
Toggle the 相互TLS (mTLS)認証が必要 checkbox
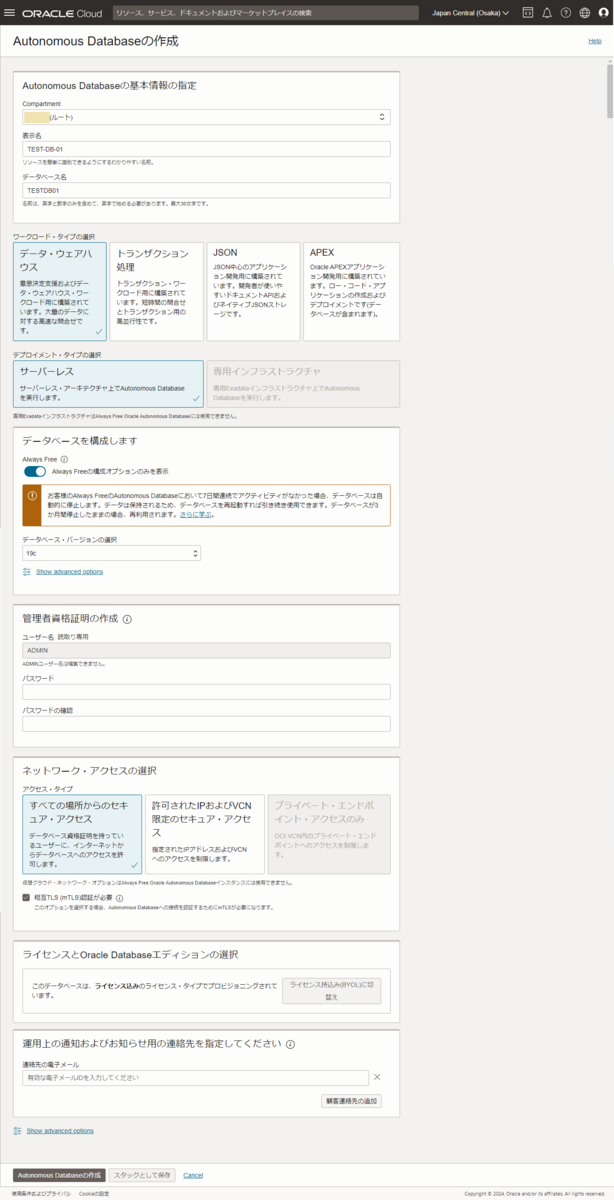pos(27,898)
